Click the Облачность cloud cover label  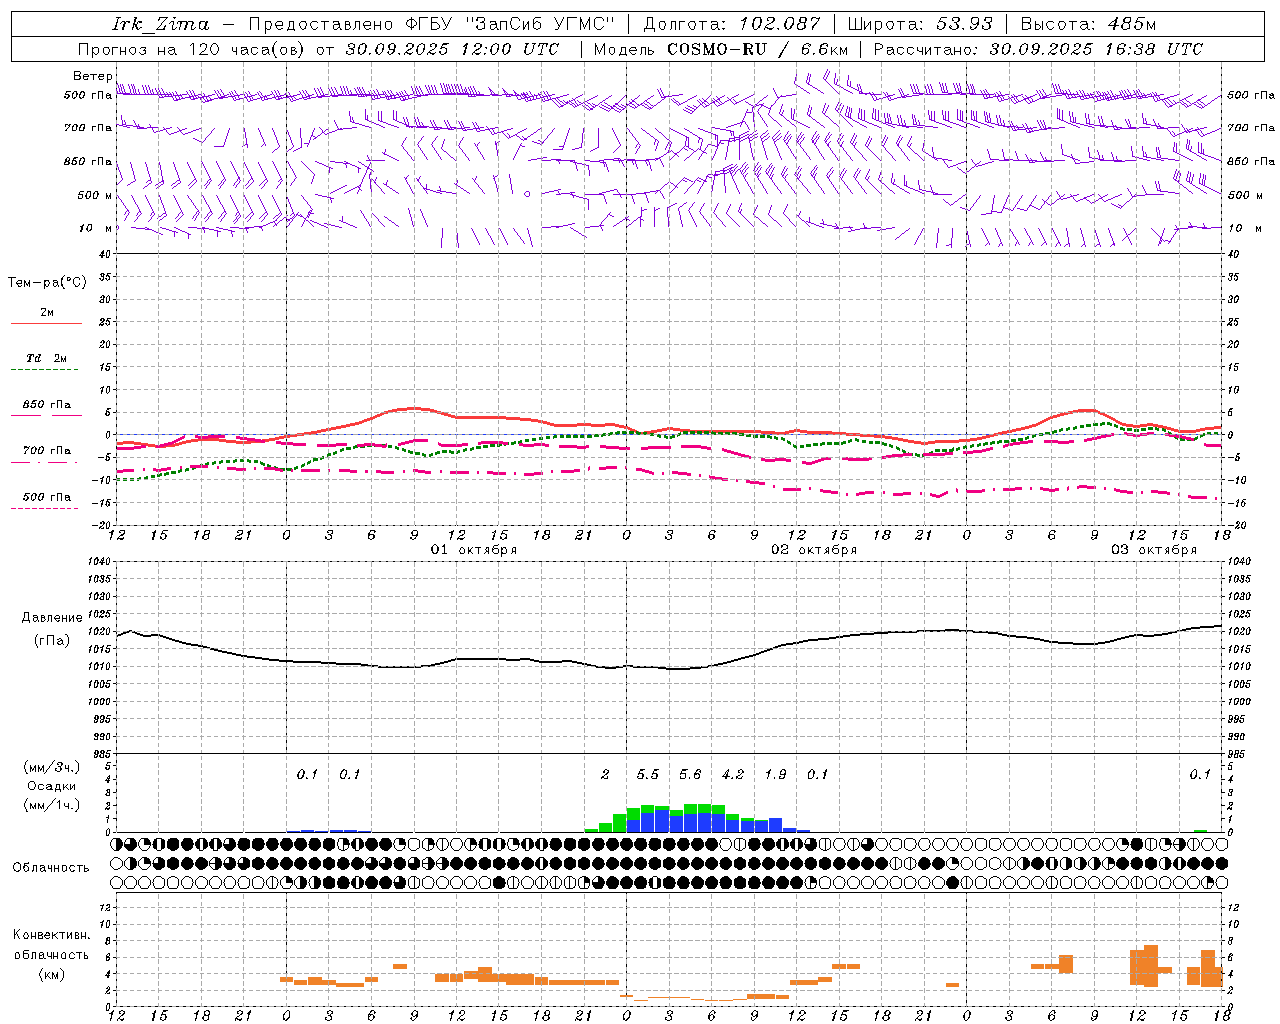51,867
